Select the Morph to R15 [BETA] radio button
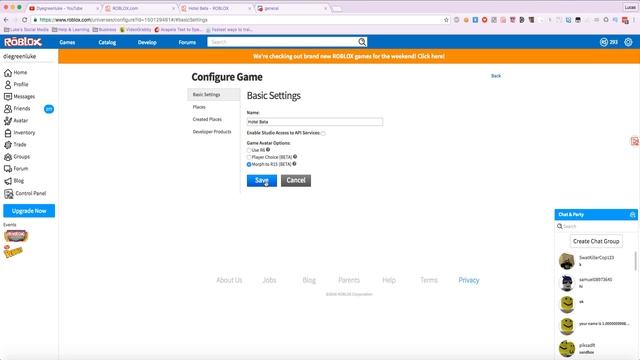 point(249,164)
